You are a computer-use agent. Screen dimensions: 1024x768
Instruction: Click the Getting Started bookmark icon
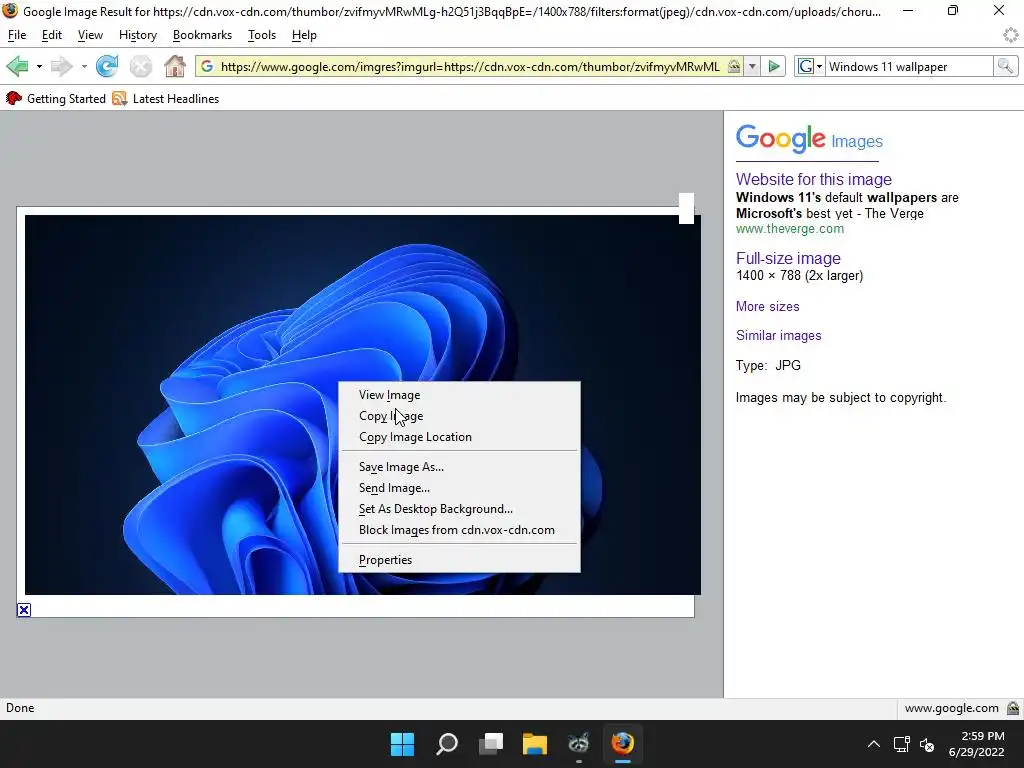point(14,99)
